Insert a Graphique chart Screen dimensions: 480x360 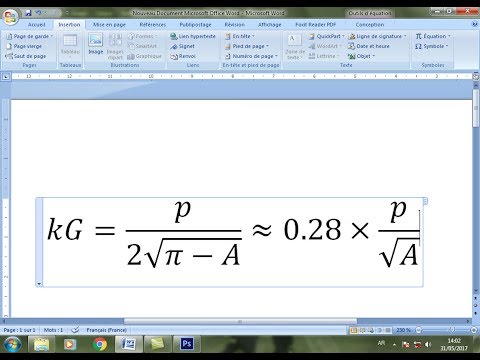click(x=144, y=56)
